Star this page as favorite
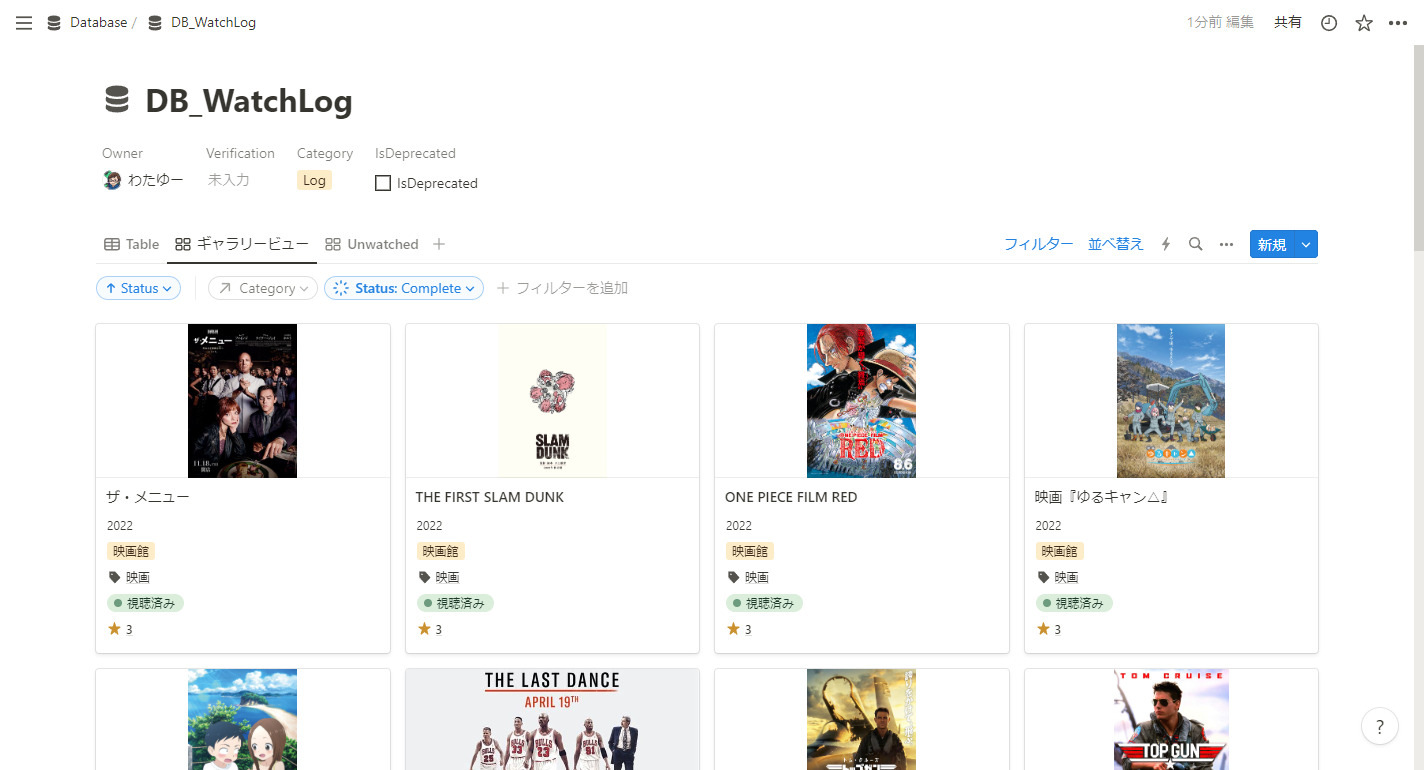This screenshot has height=770, width=1424. tap(1364, 23)
